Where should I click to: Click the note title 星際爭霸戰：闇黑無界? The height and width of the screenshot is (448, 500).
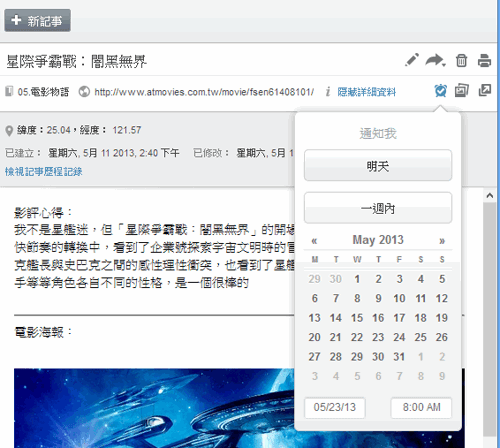[76, 61]
